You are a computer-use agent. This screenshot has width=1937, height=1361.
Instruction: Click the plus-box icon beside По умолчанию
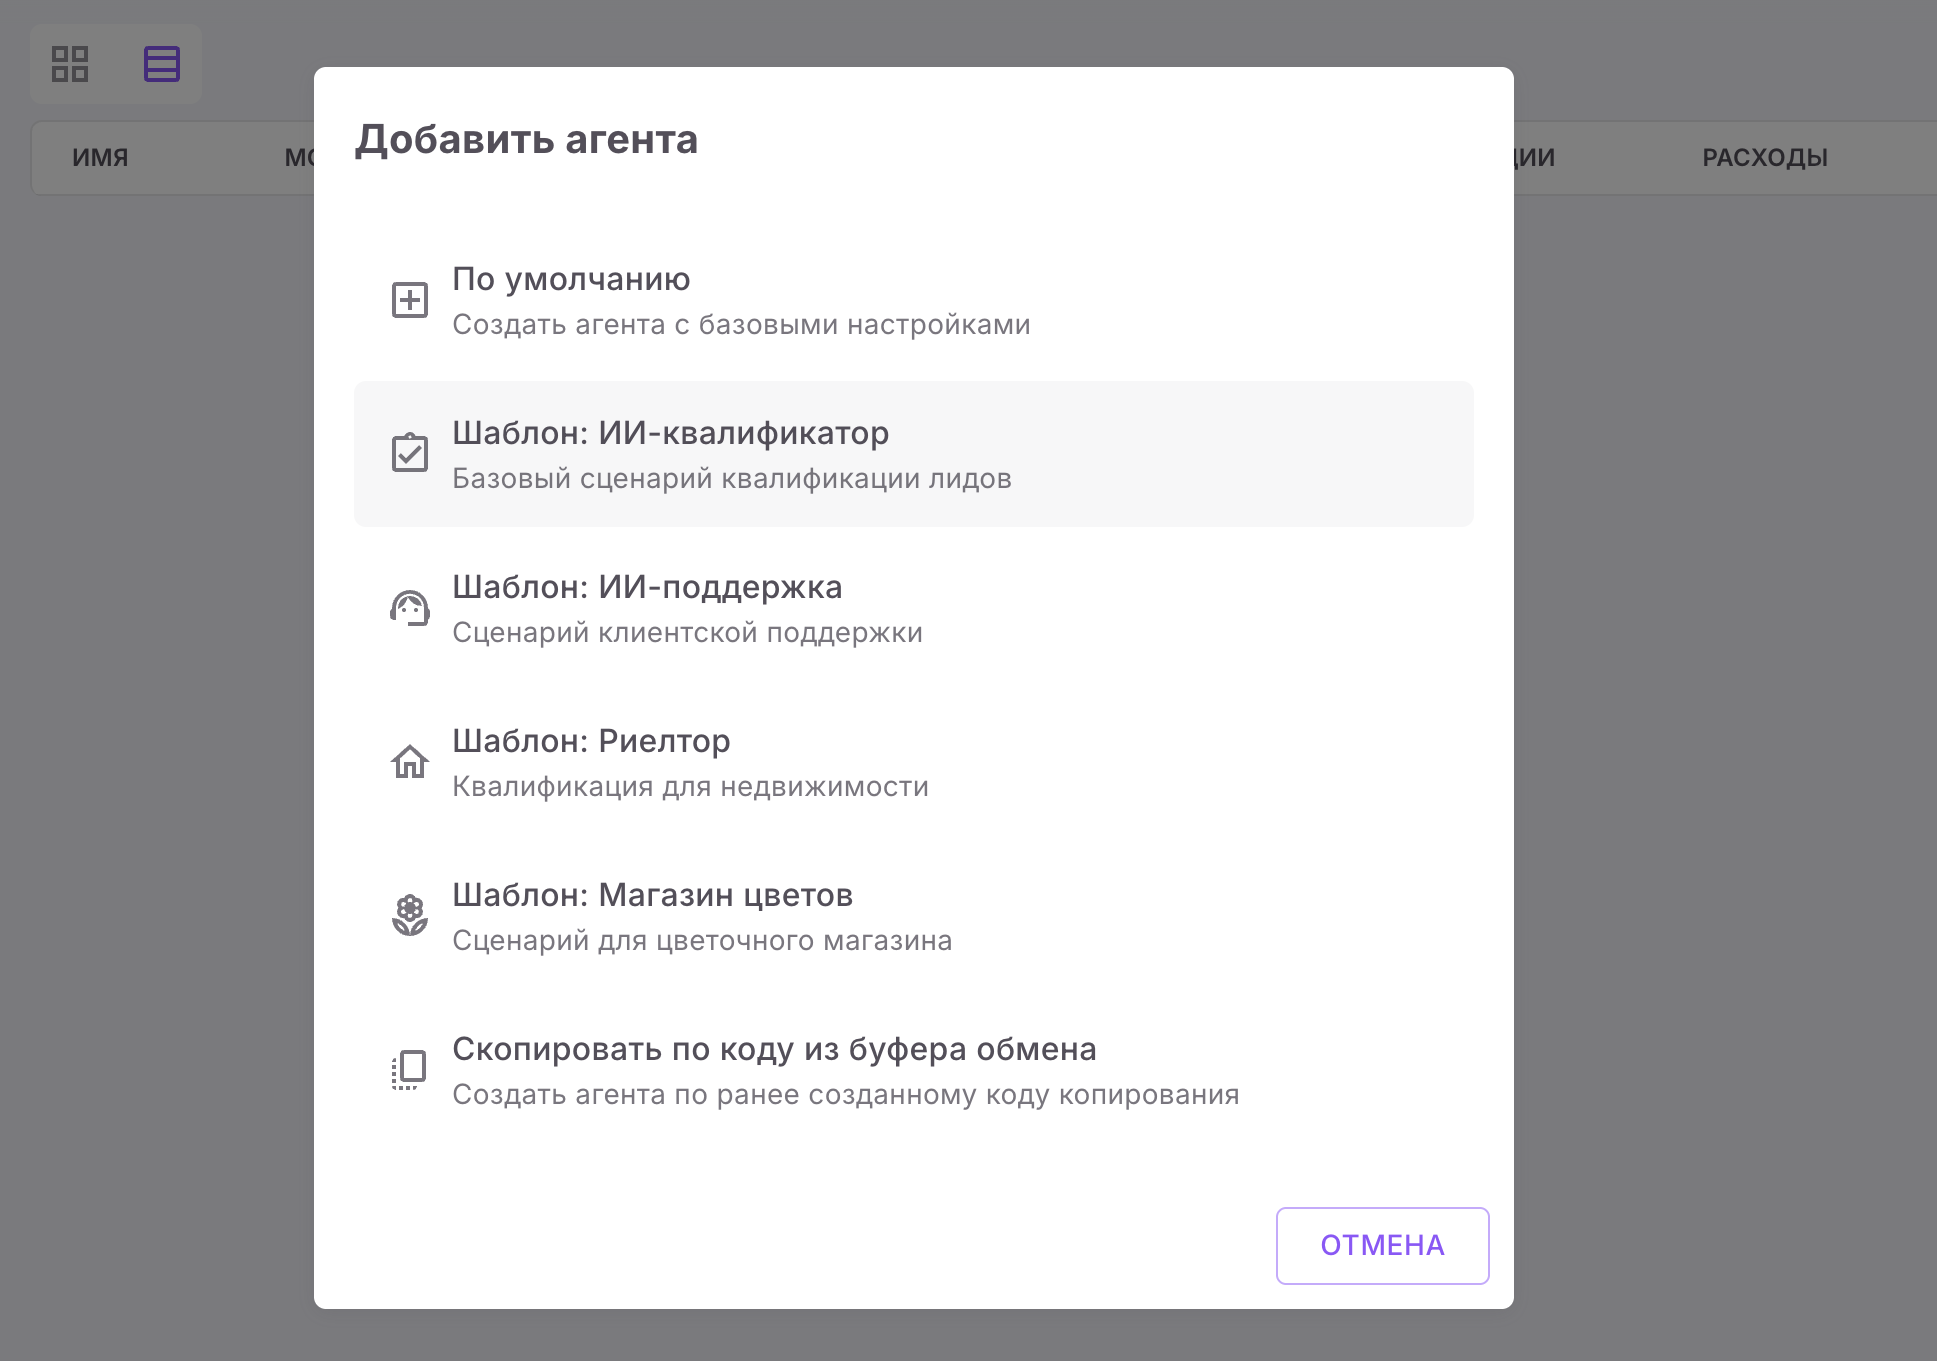tap(409, 300)
